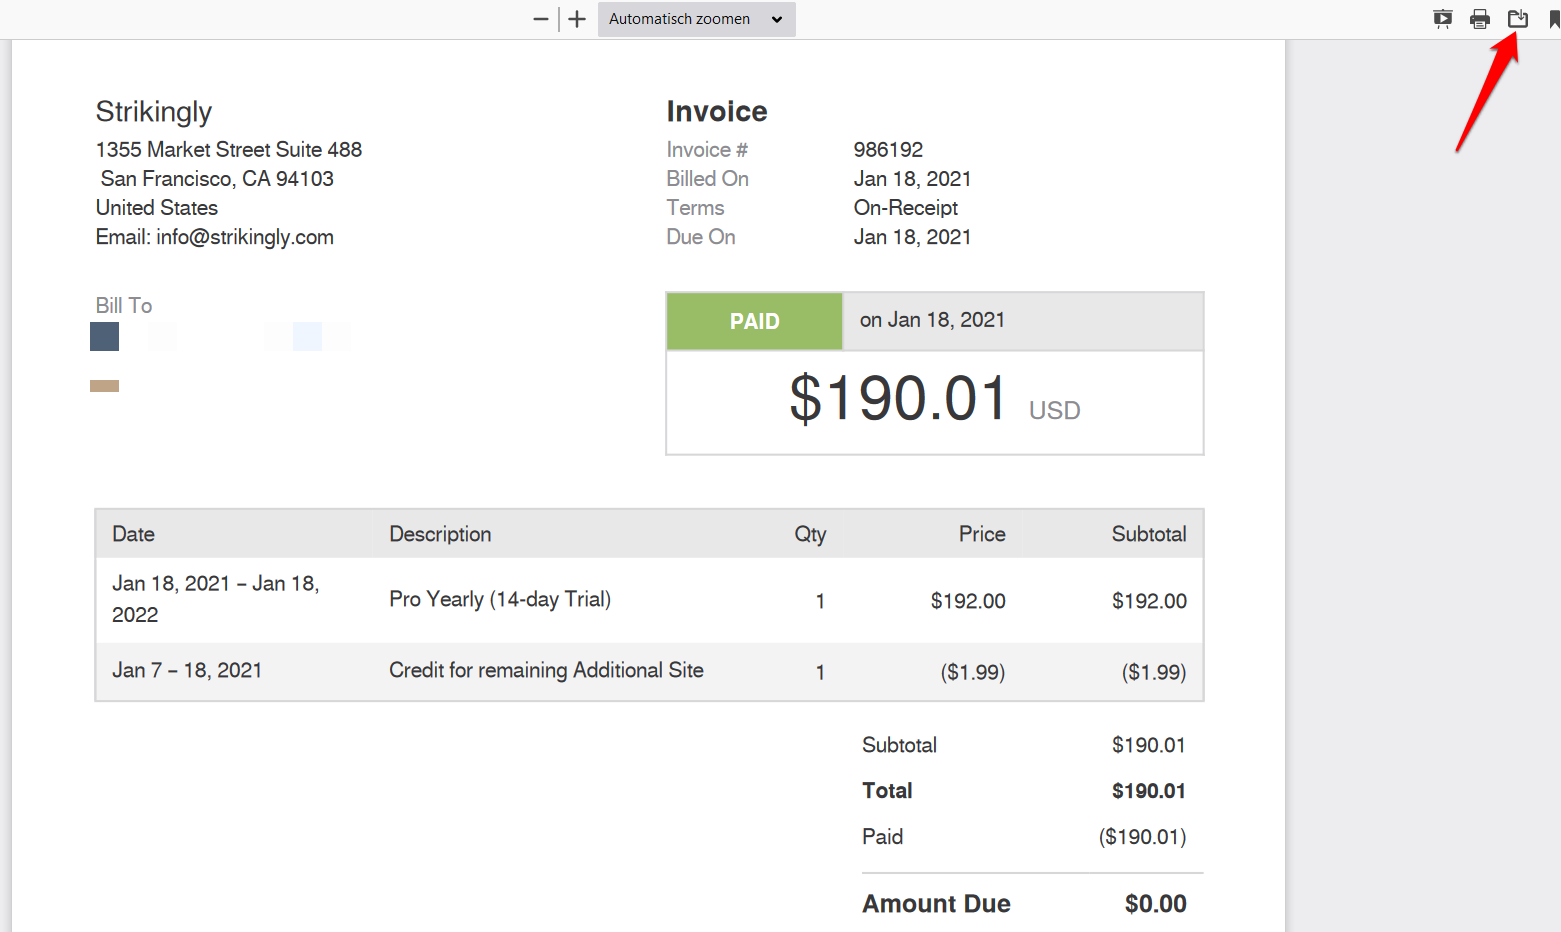The image size is (1561, 932).
Task: Click the bold Total label
Action: click(887, 791)
